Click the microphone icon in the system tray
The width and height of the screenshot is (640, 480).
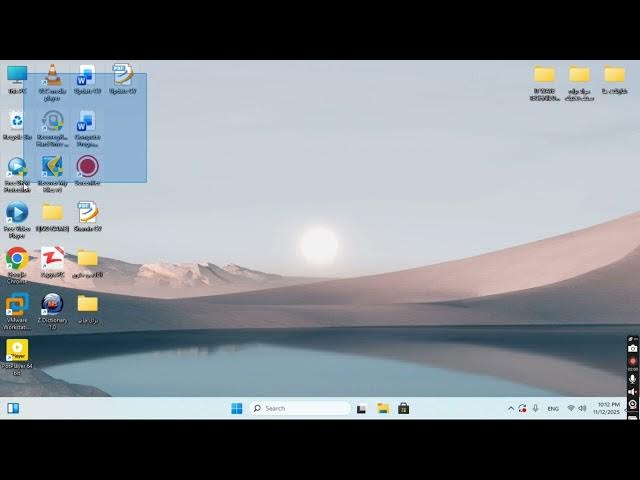pos(536,408)
